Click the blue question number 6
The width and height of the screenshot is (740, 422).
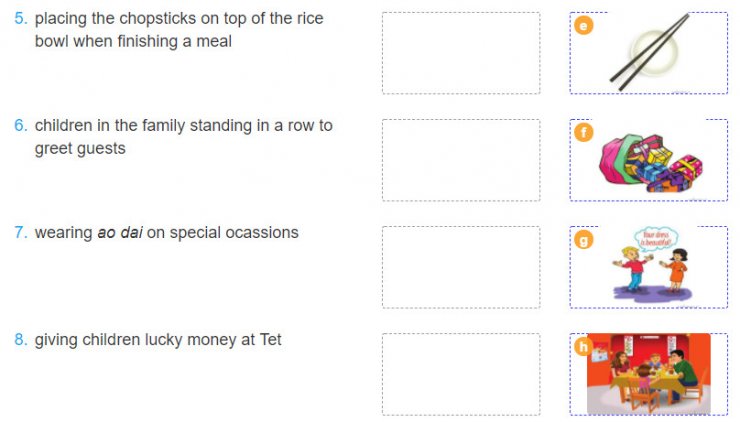point(20,126)
